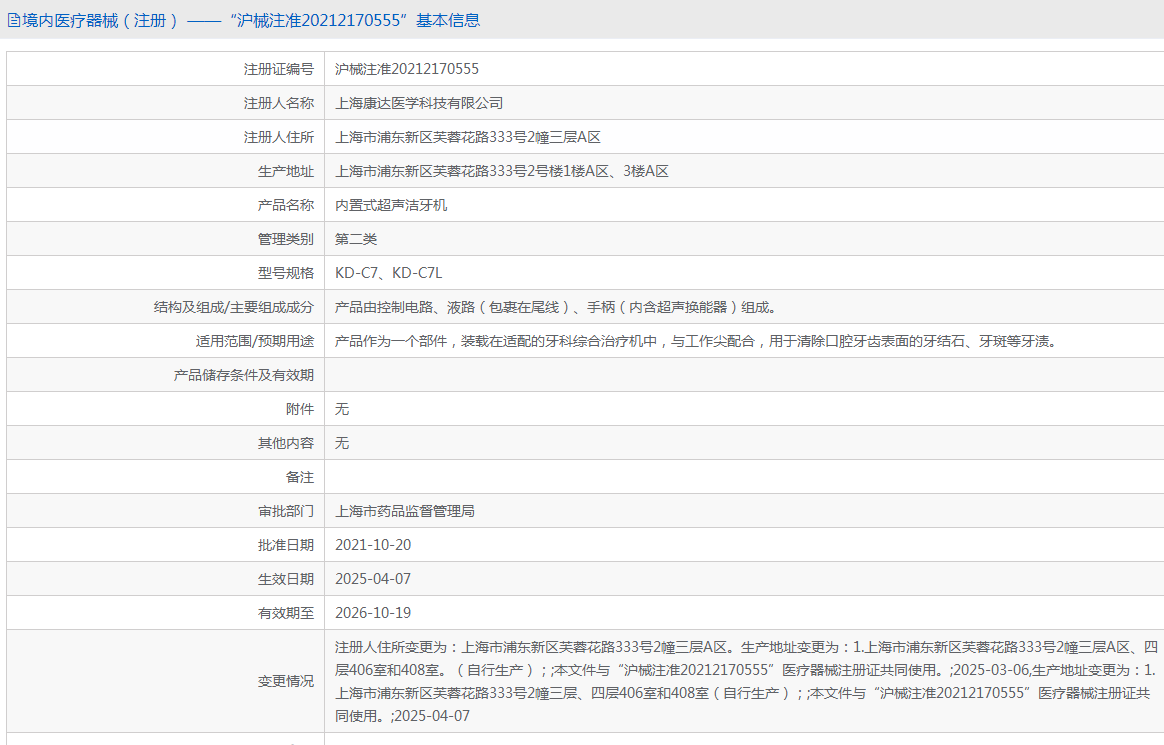Select authority 上海市药品监督管理局
The width and height of the screenshot is (1164, 745).
405,511
